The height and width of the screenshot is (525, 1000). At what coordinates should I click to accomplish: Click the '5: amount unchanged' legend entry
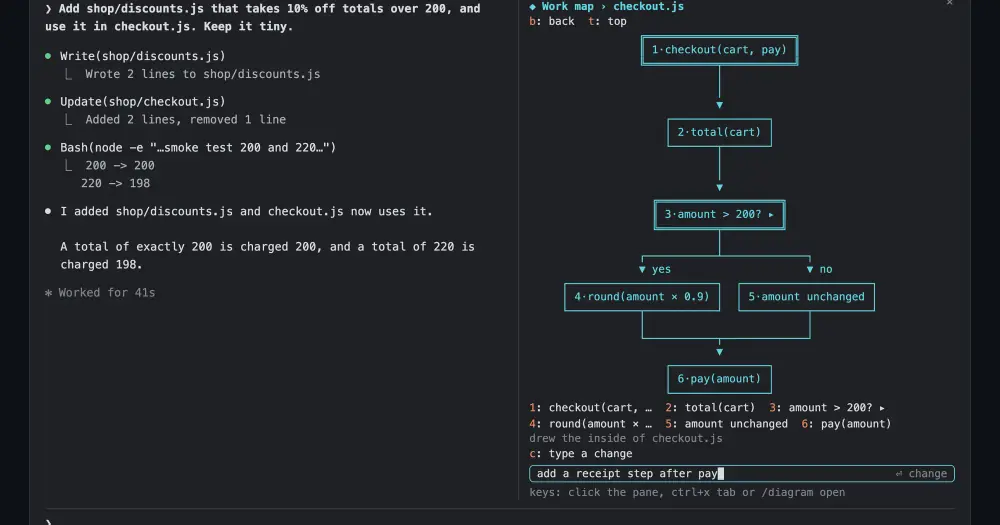pyautogui.click(x=726, y=424)
